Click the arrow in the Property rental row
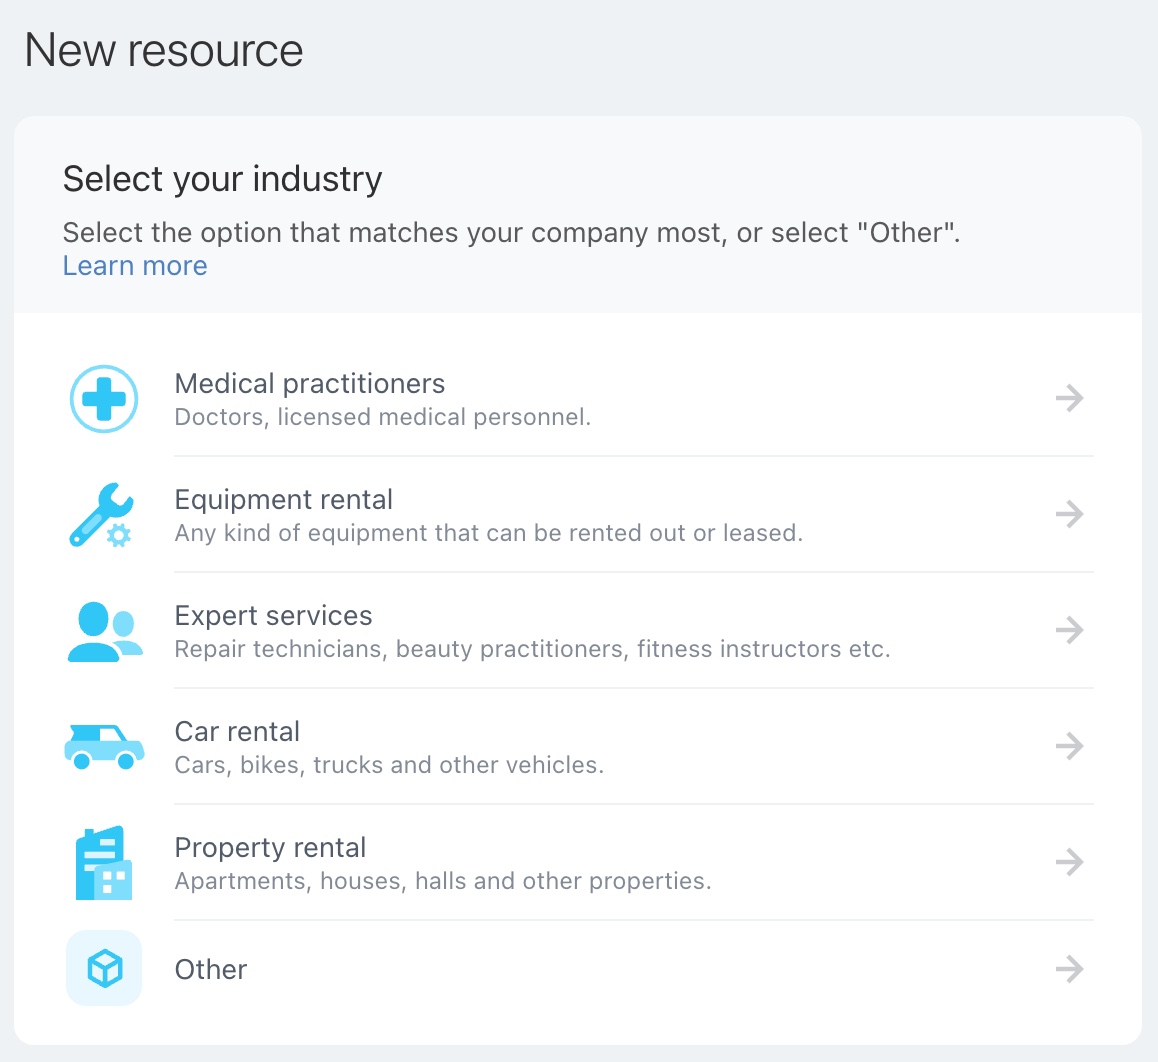The height and width of the screenshot is (1062, 1158). [x=1069, y=863]
